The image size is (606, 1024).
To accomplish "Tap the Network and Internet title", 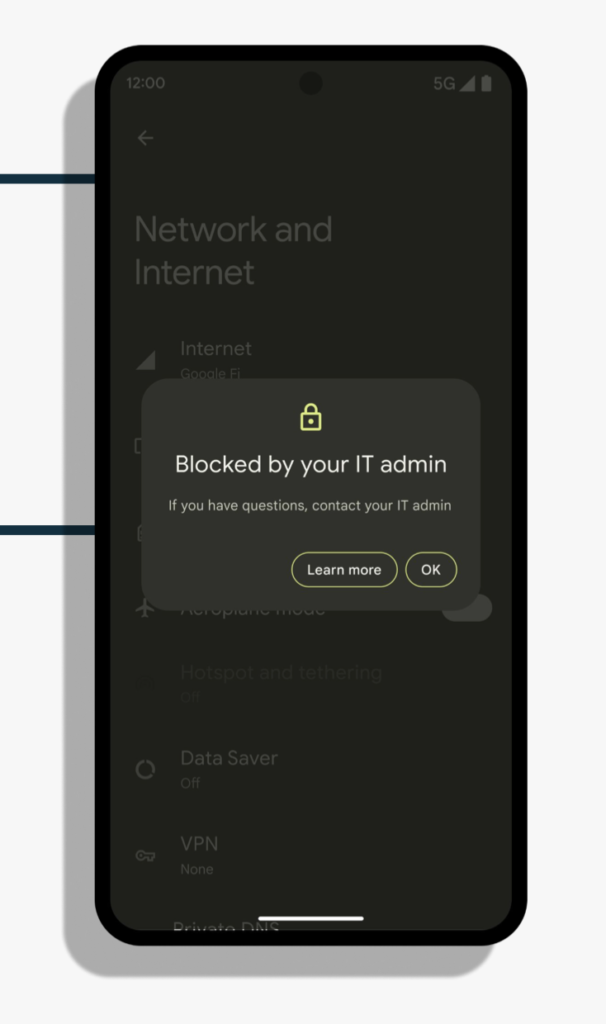I will 233,250.
